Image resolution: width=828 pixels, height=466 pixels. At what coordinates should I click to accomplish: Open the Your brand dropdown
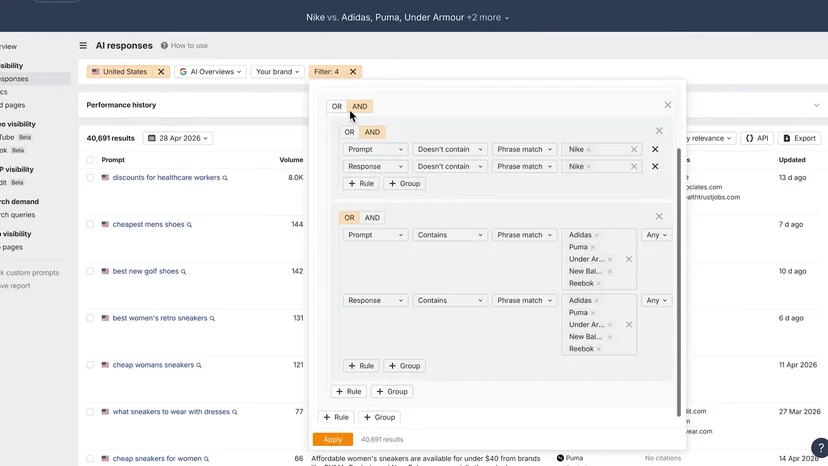coord(277,71)
